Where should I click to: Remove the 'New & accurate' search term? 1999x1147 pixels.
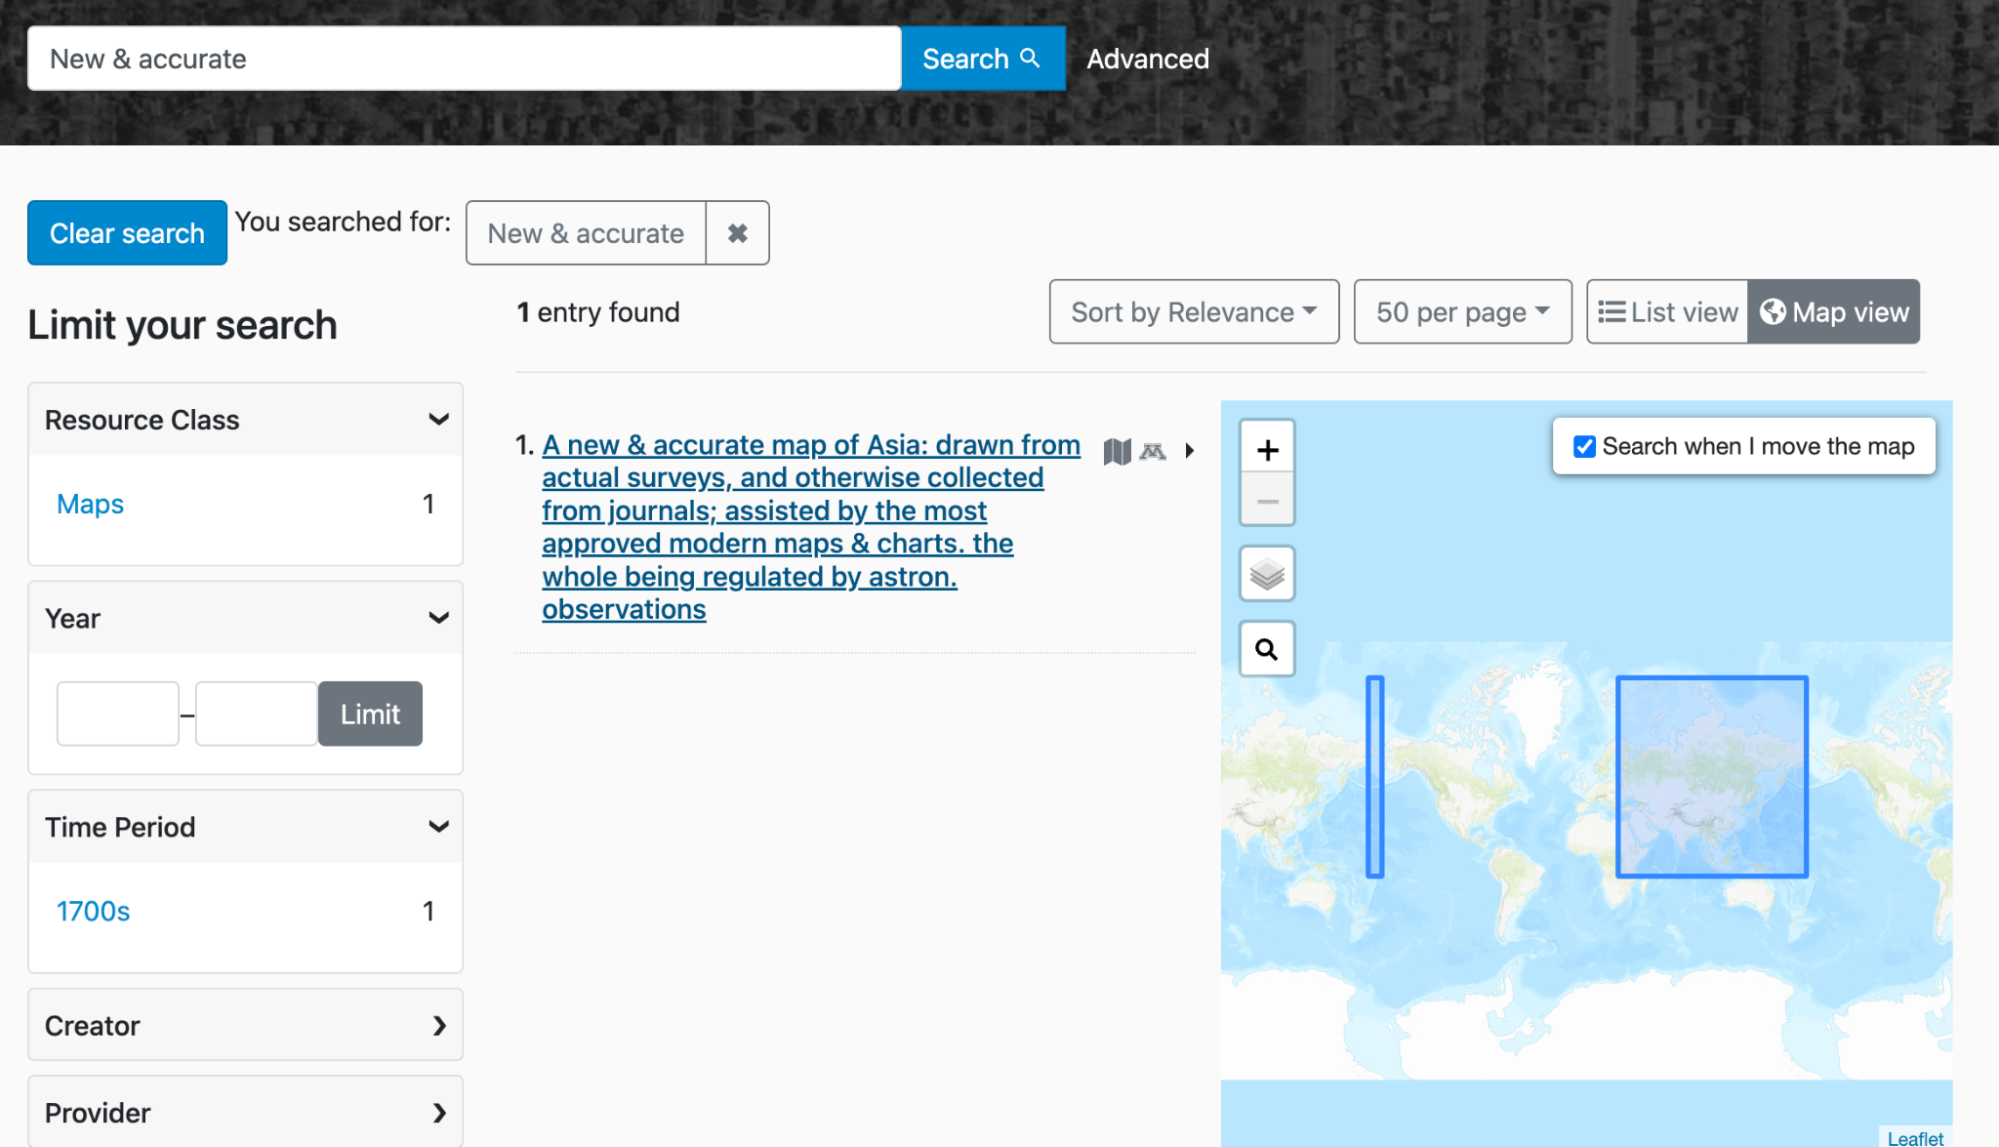(x=737, y=233)
